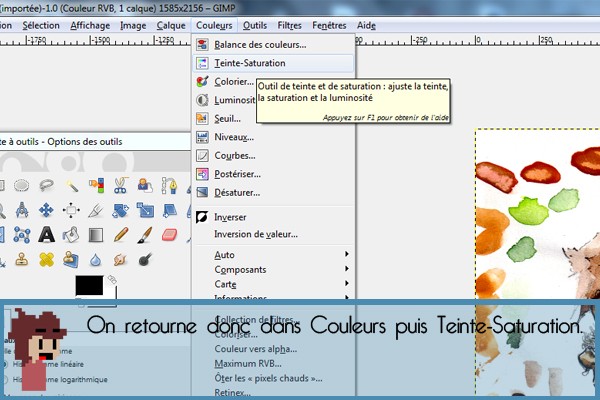This screenshot has height=400, width=600.
Task: Select the Cage Transform tool
Action: (22, 235)
